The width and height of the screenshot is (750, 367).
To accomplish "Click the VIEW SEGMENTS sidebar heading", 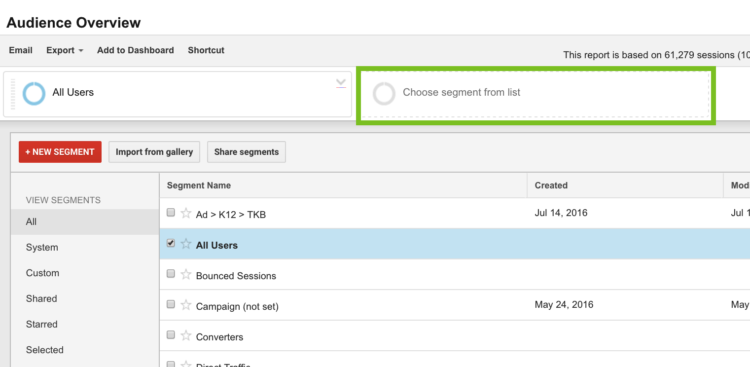I will [63, 200].
